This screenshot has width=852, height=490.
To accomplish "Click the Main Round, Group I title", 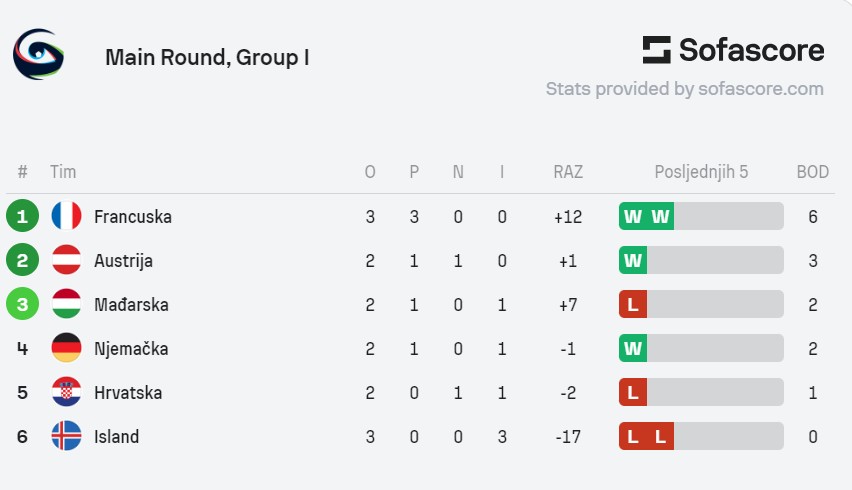I will (207, 58).
